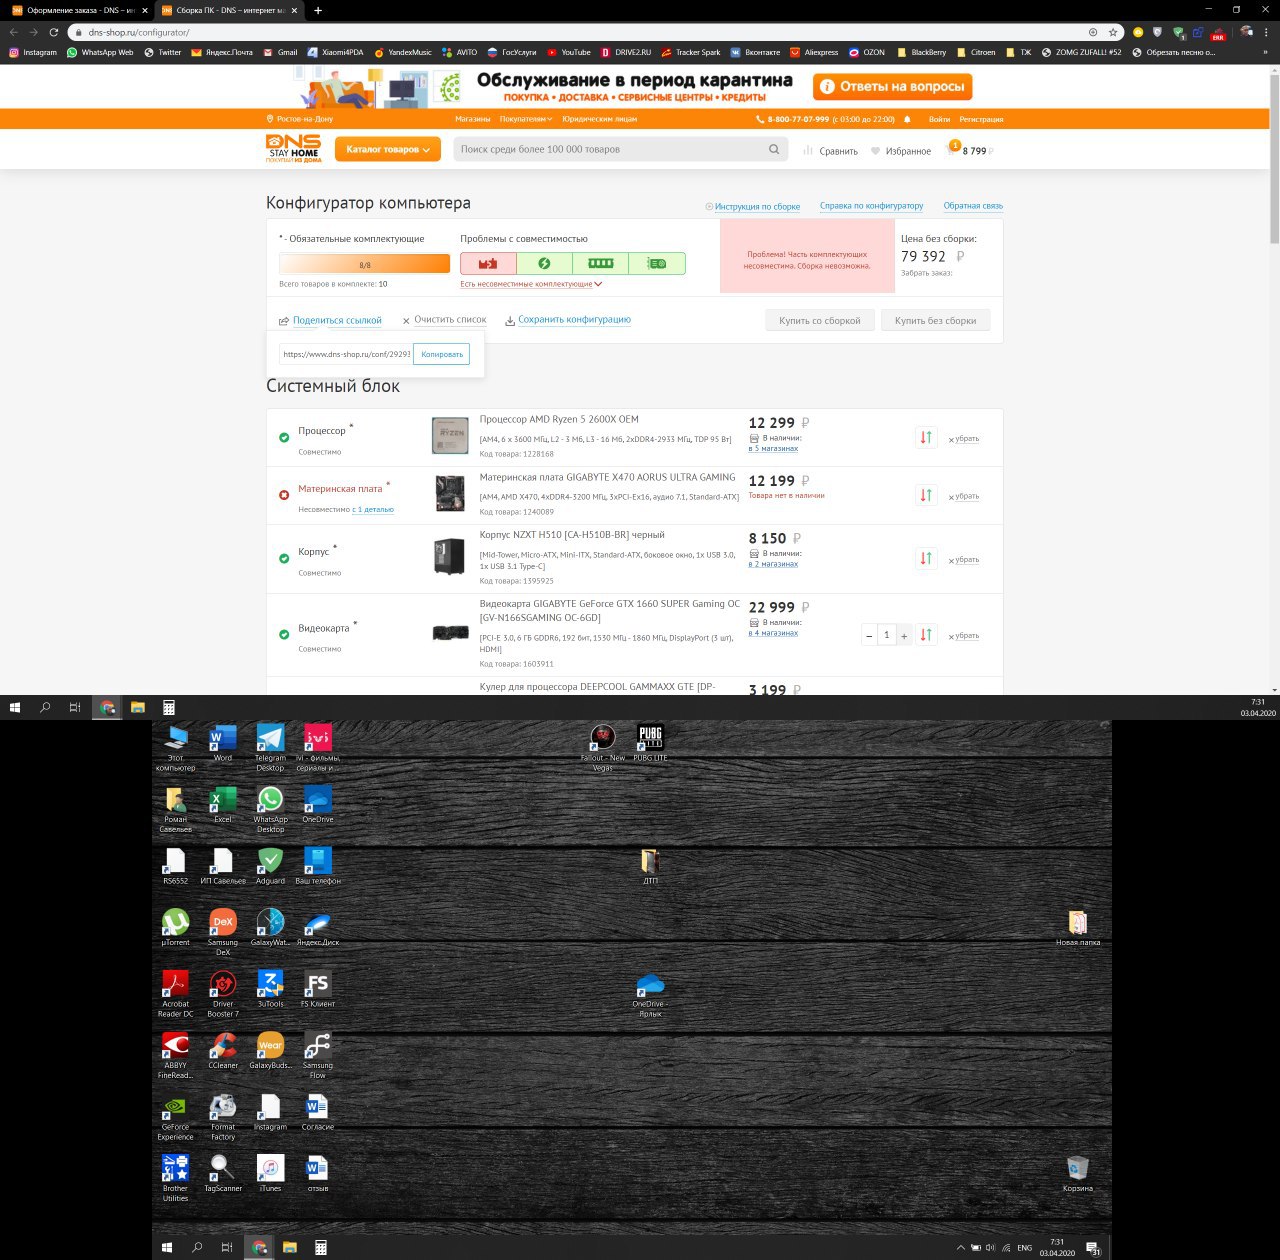This screenshot has height=1260, width=1280.
Task: Open Telegram Desktop icon on desktop
Action: point(270,747)
